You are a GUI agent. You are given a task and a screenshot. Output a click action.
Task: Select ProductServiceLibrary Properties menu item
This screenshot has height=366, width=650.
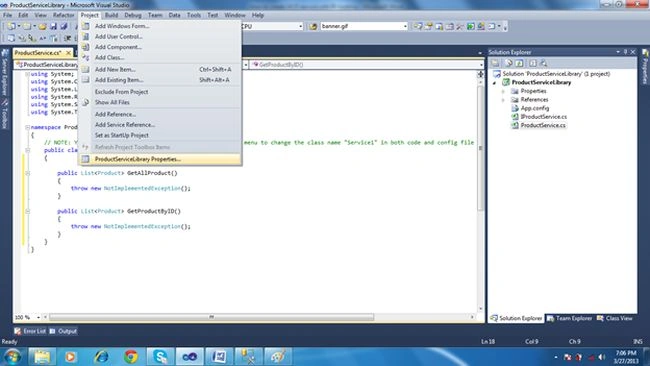pos(160,159)
